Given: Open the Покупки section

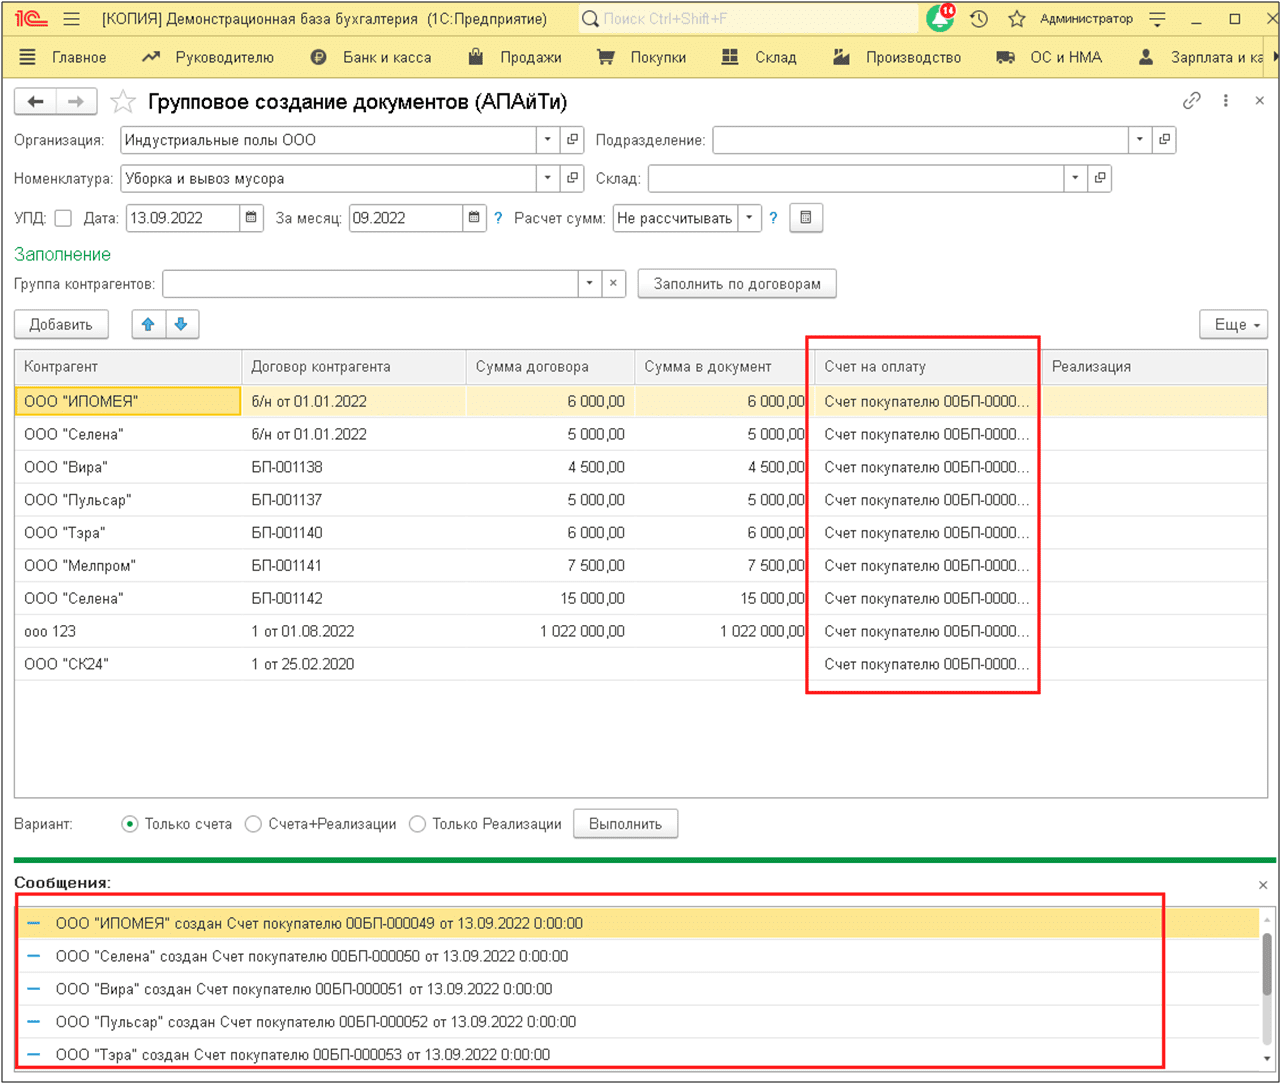Looking at the screenshot, I should [642, 57].
